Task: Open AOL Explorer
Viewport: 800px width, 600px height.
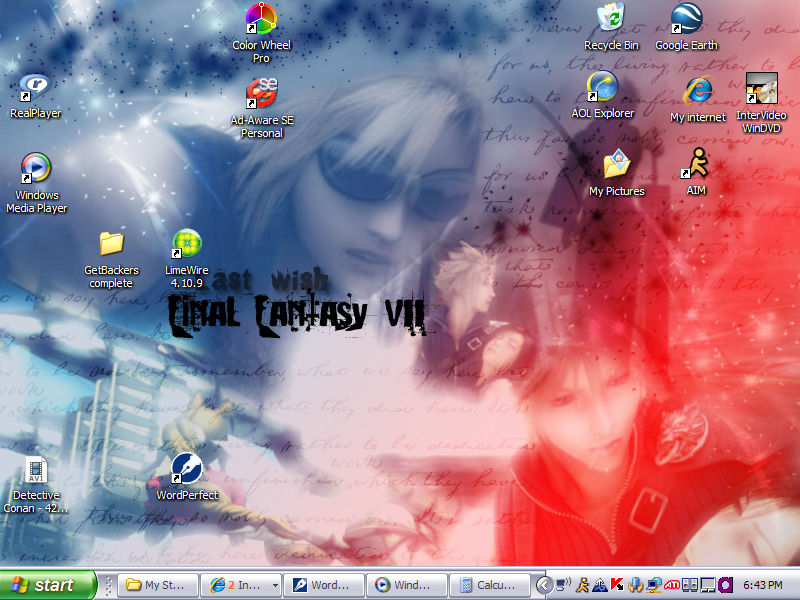Action: tap(602, 88)
